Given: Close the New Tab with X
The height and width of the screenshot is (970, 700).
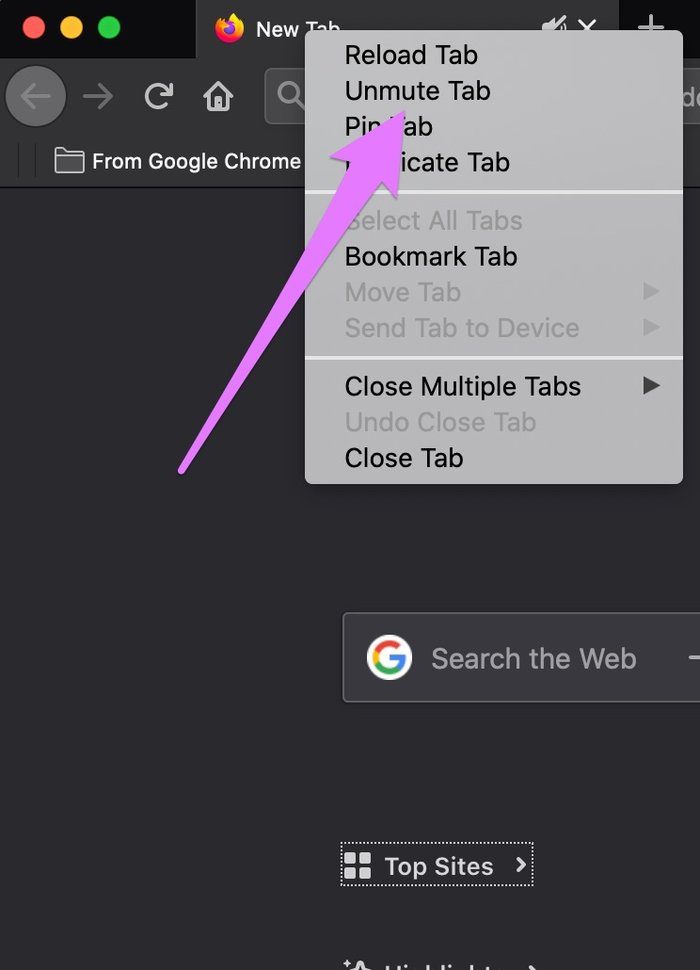Looking at the screenshot, I should (x=587, y=26).
